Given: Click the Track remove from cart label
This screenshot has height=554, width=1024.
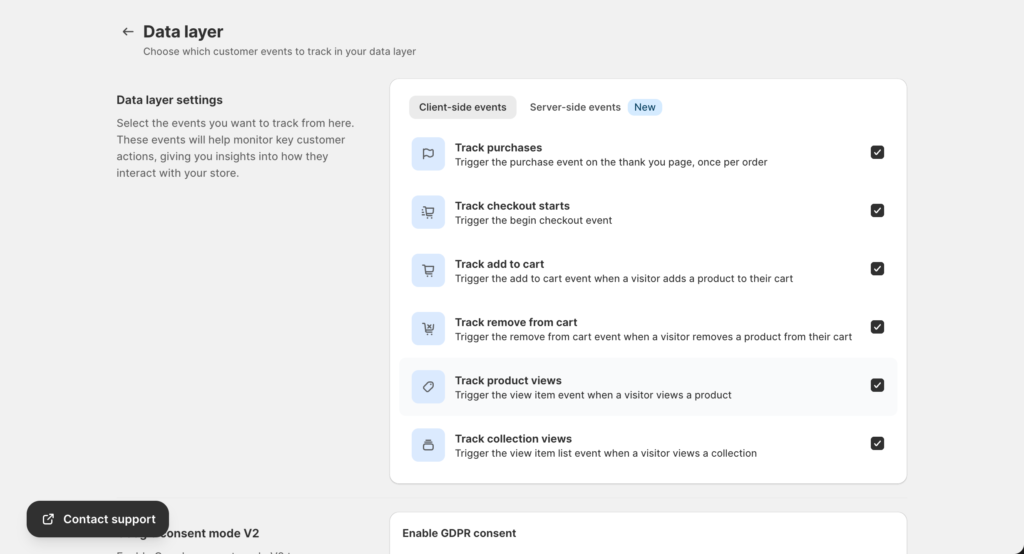Looking at the screenshot, I should (x=516, y=322).
